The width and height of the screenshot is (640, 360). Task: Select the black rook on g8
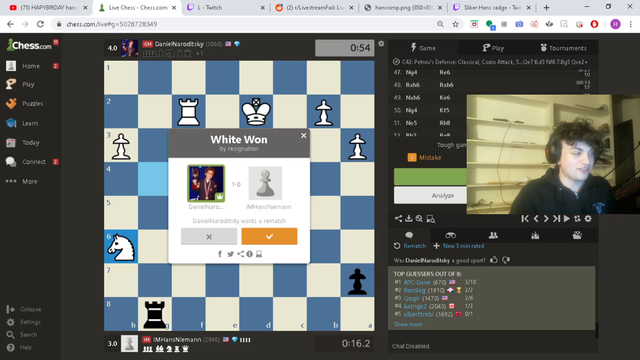pyautogui.click(x=155, y=315)
